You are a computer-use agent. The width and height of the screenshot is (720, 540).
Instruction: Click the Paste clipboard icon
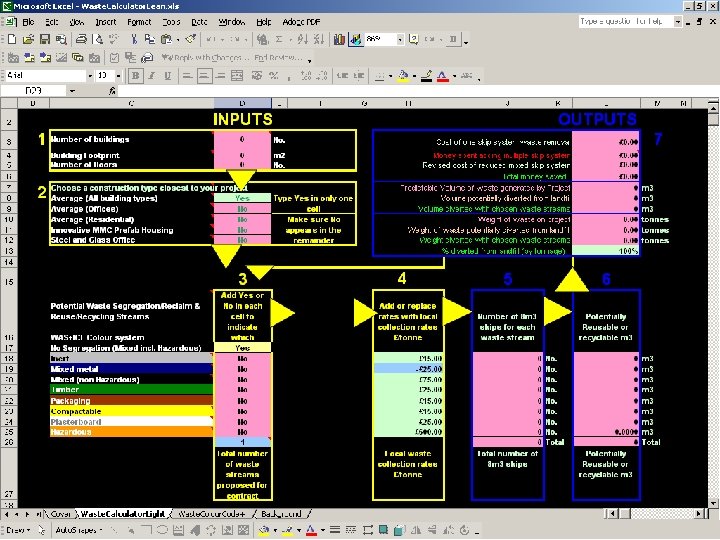166,39
